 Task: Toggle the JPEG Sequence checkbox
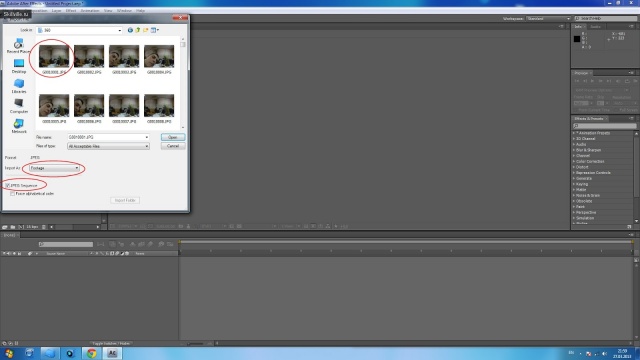(8, 185)
